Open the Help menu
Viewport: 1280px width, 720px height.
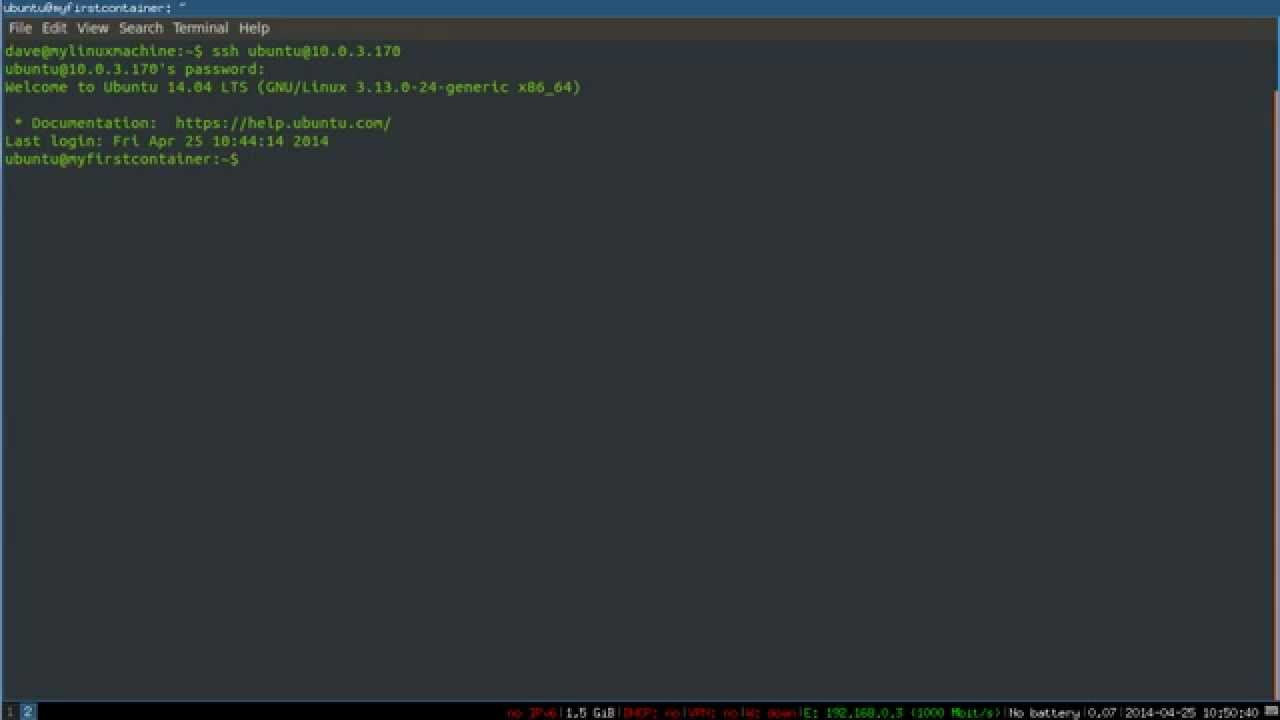[x=254, y=28]
